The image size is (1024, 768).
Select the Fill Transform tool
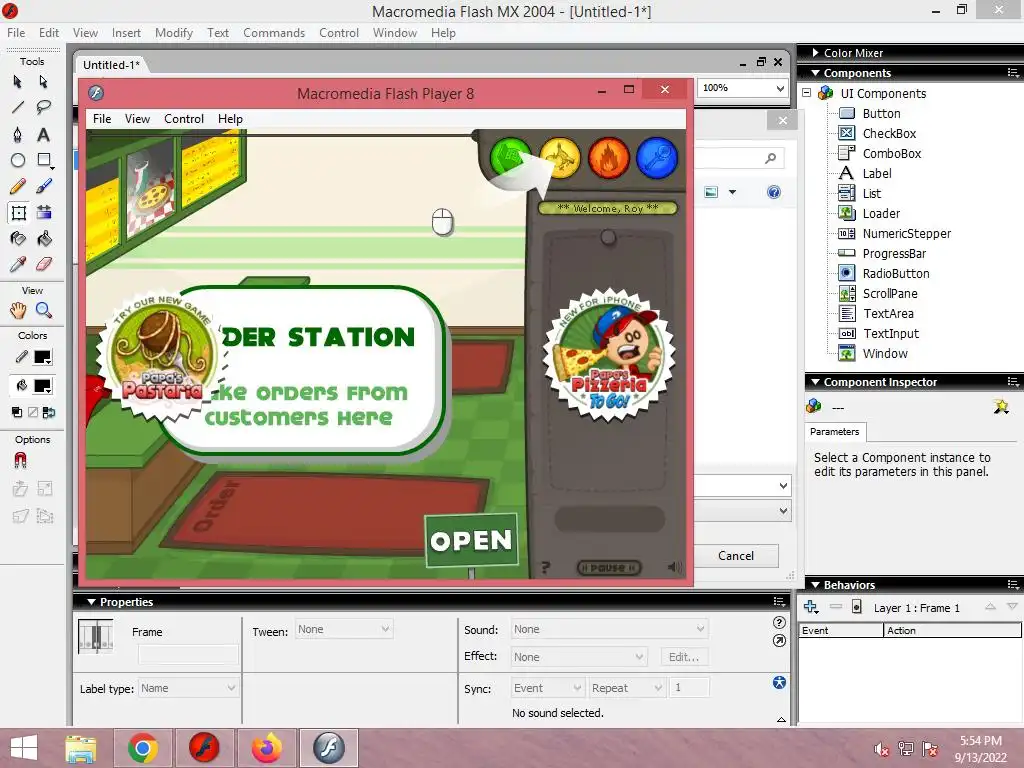coord(44,212)
